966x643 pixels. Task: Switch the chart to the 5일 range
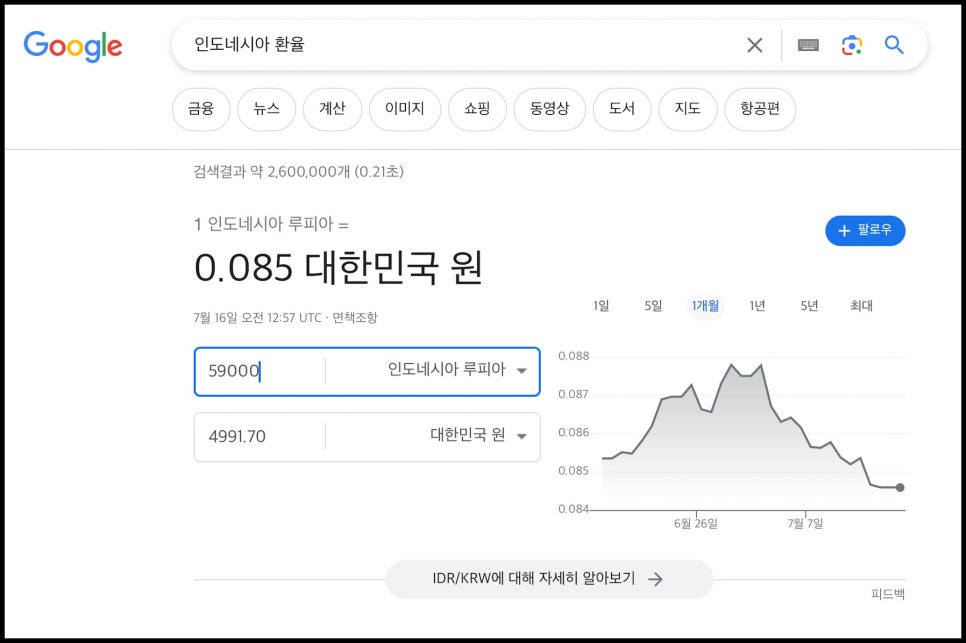click(653, 305)
